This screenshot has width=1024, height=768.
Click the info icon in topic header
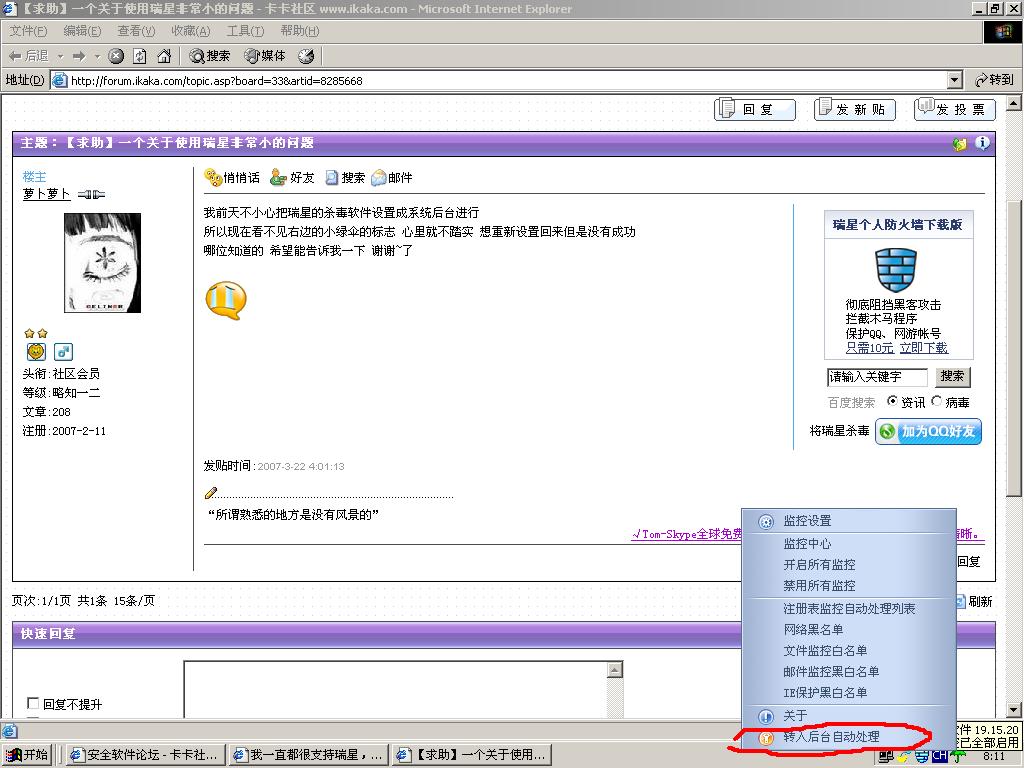click(x=982, y=143)
